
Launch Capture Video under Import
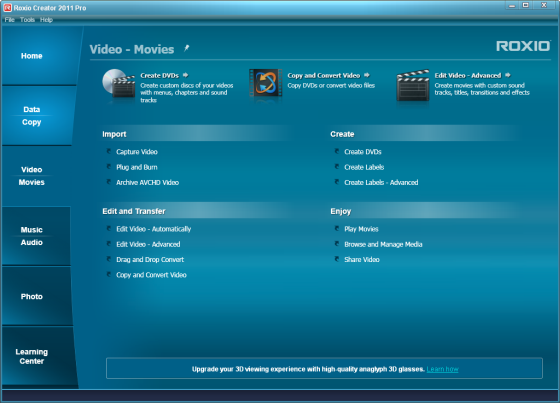(137, 152)
